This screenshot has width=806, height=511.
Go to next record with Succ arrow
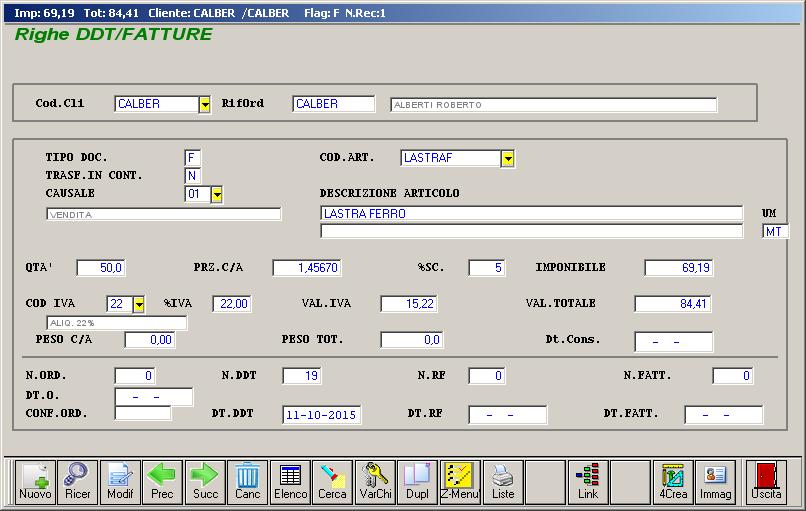[205, 482]
